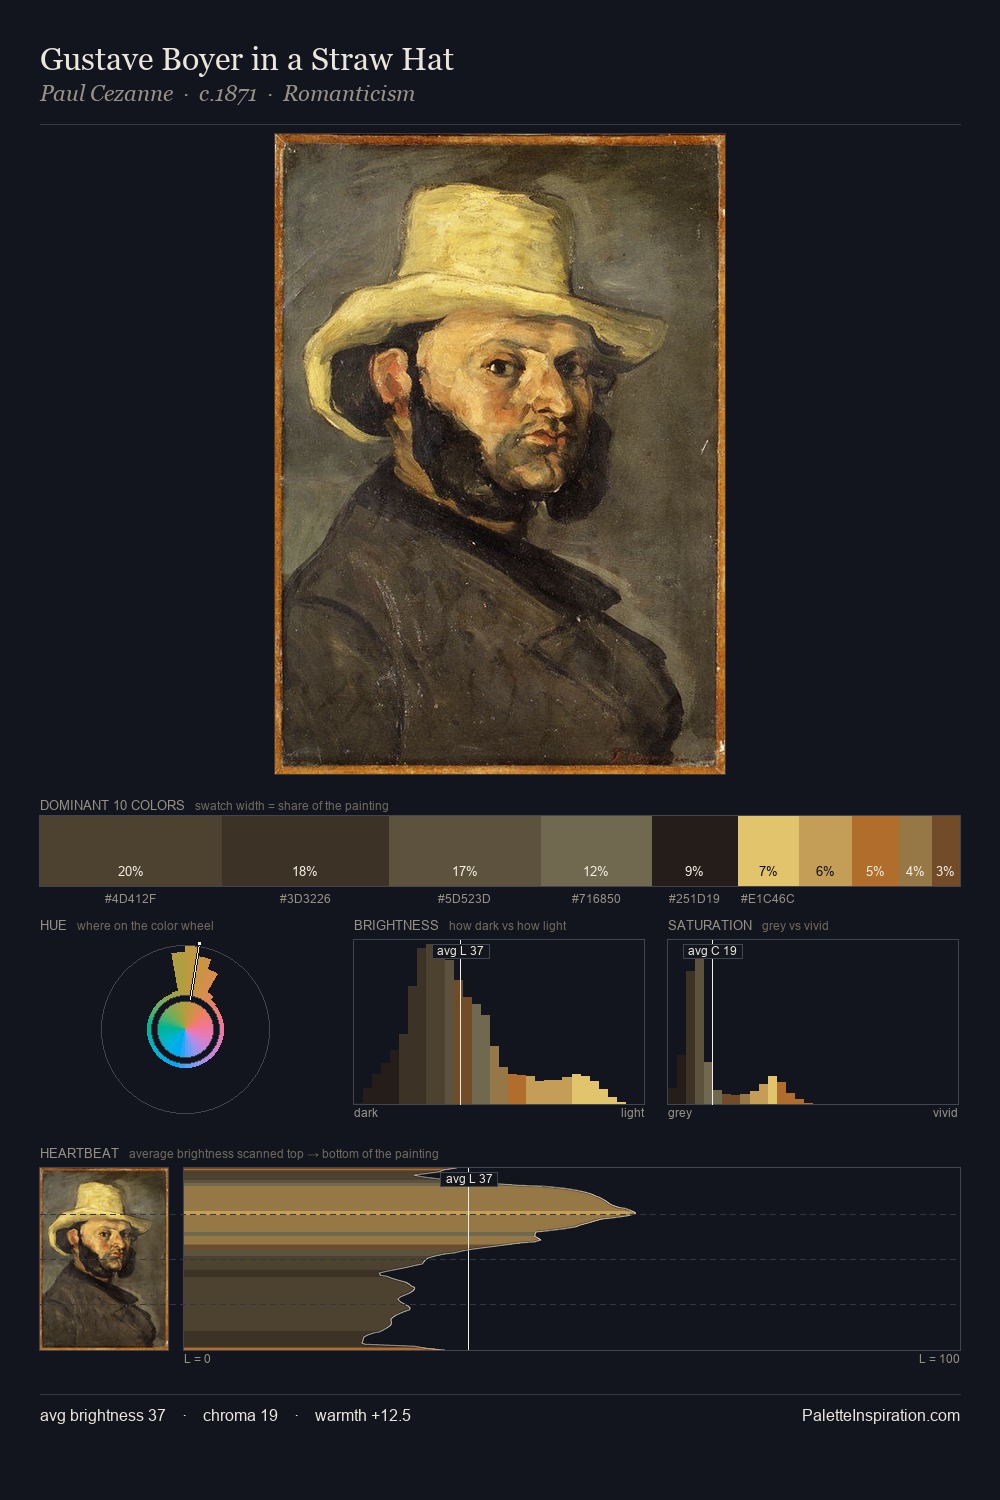Click the hex code #251D19
Screen dimensions: 1000x1500
point(694,899)
